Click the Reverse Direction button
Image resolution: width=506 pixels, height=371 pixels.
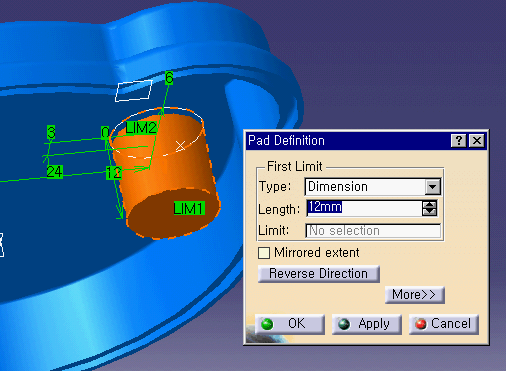pyautogui.click(x=319, y=274)
